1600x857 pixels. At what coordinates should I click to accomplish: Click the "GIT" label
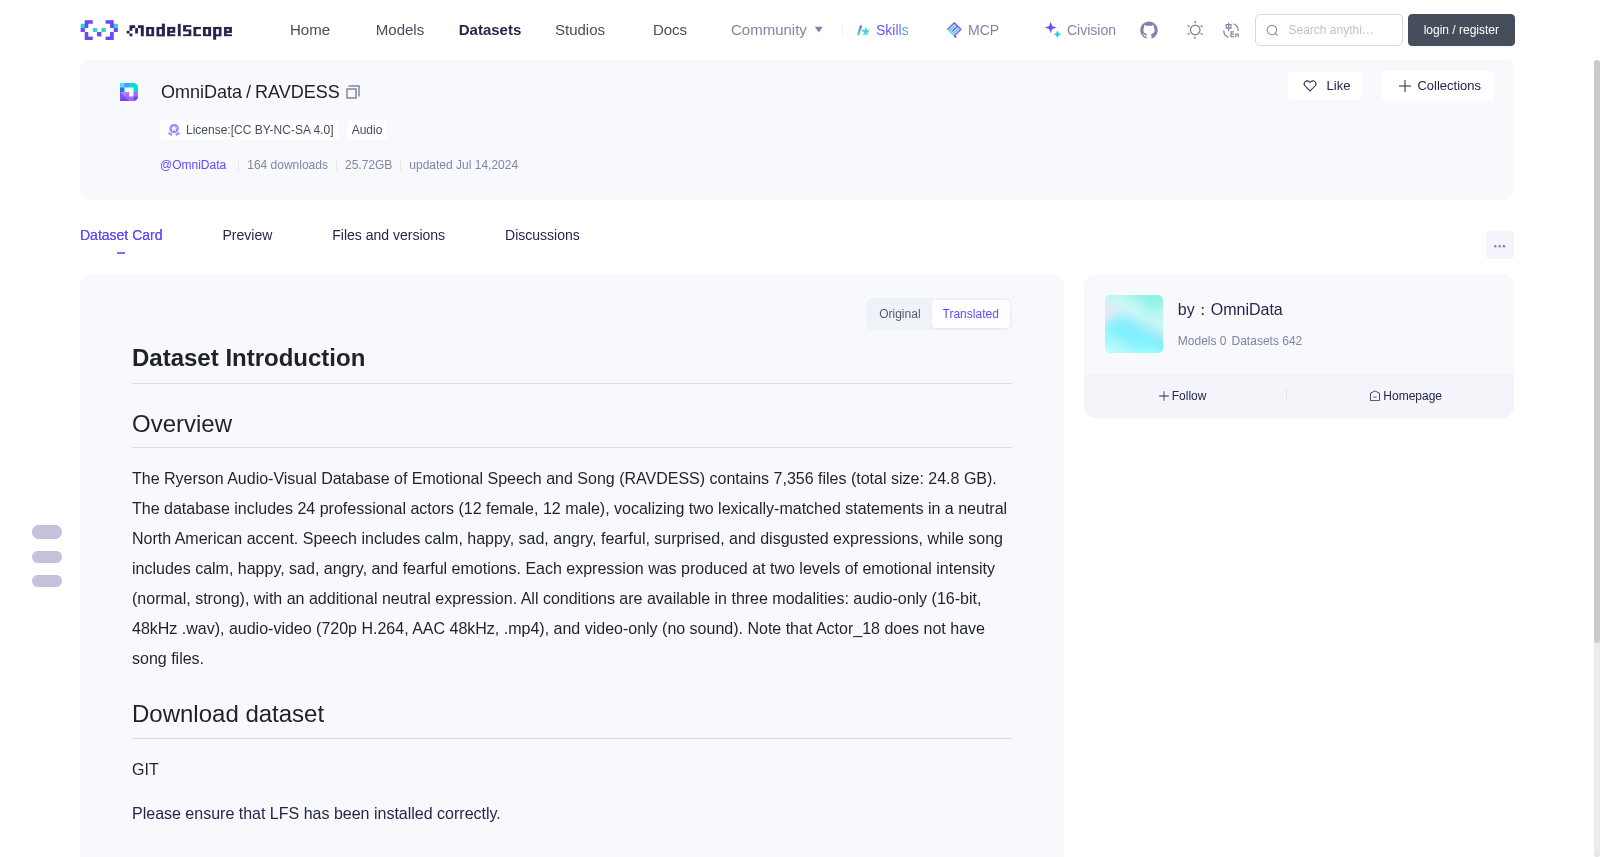point(145,769)
